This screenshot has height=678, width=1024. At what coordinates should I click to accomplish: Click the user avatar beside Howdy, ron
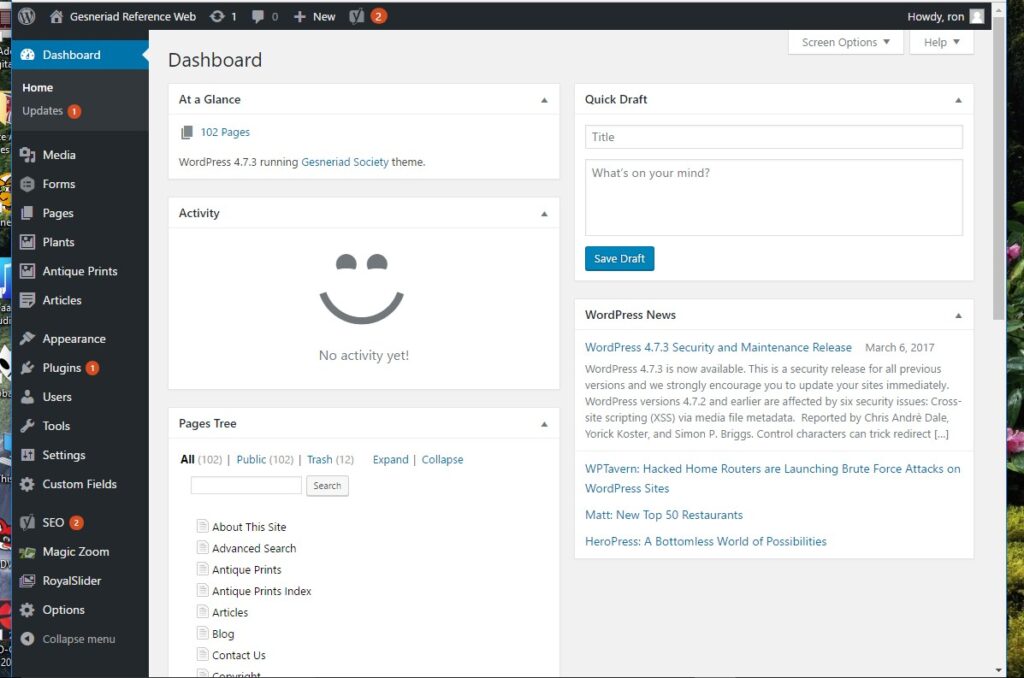pos(977,16)
